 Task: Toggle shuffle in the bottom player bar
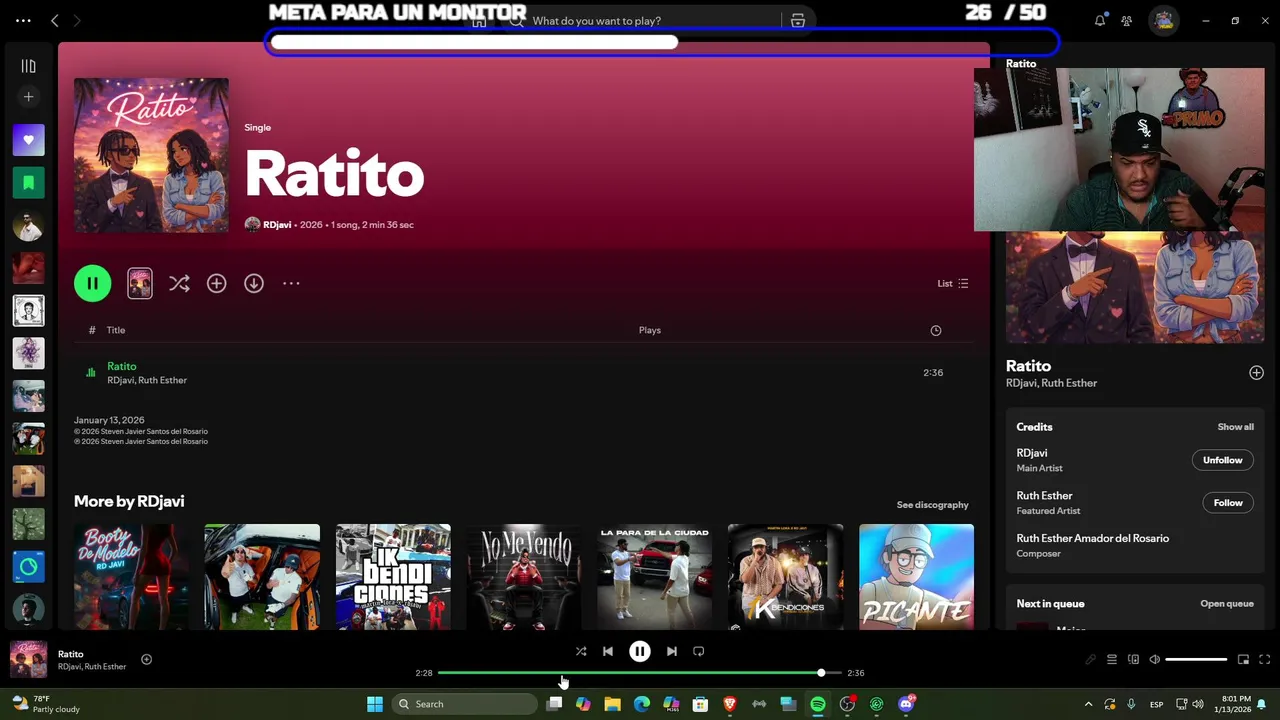pos(581,651)
